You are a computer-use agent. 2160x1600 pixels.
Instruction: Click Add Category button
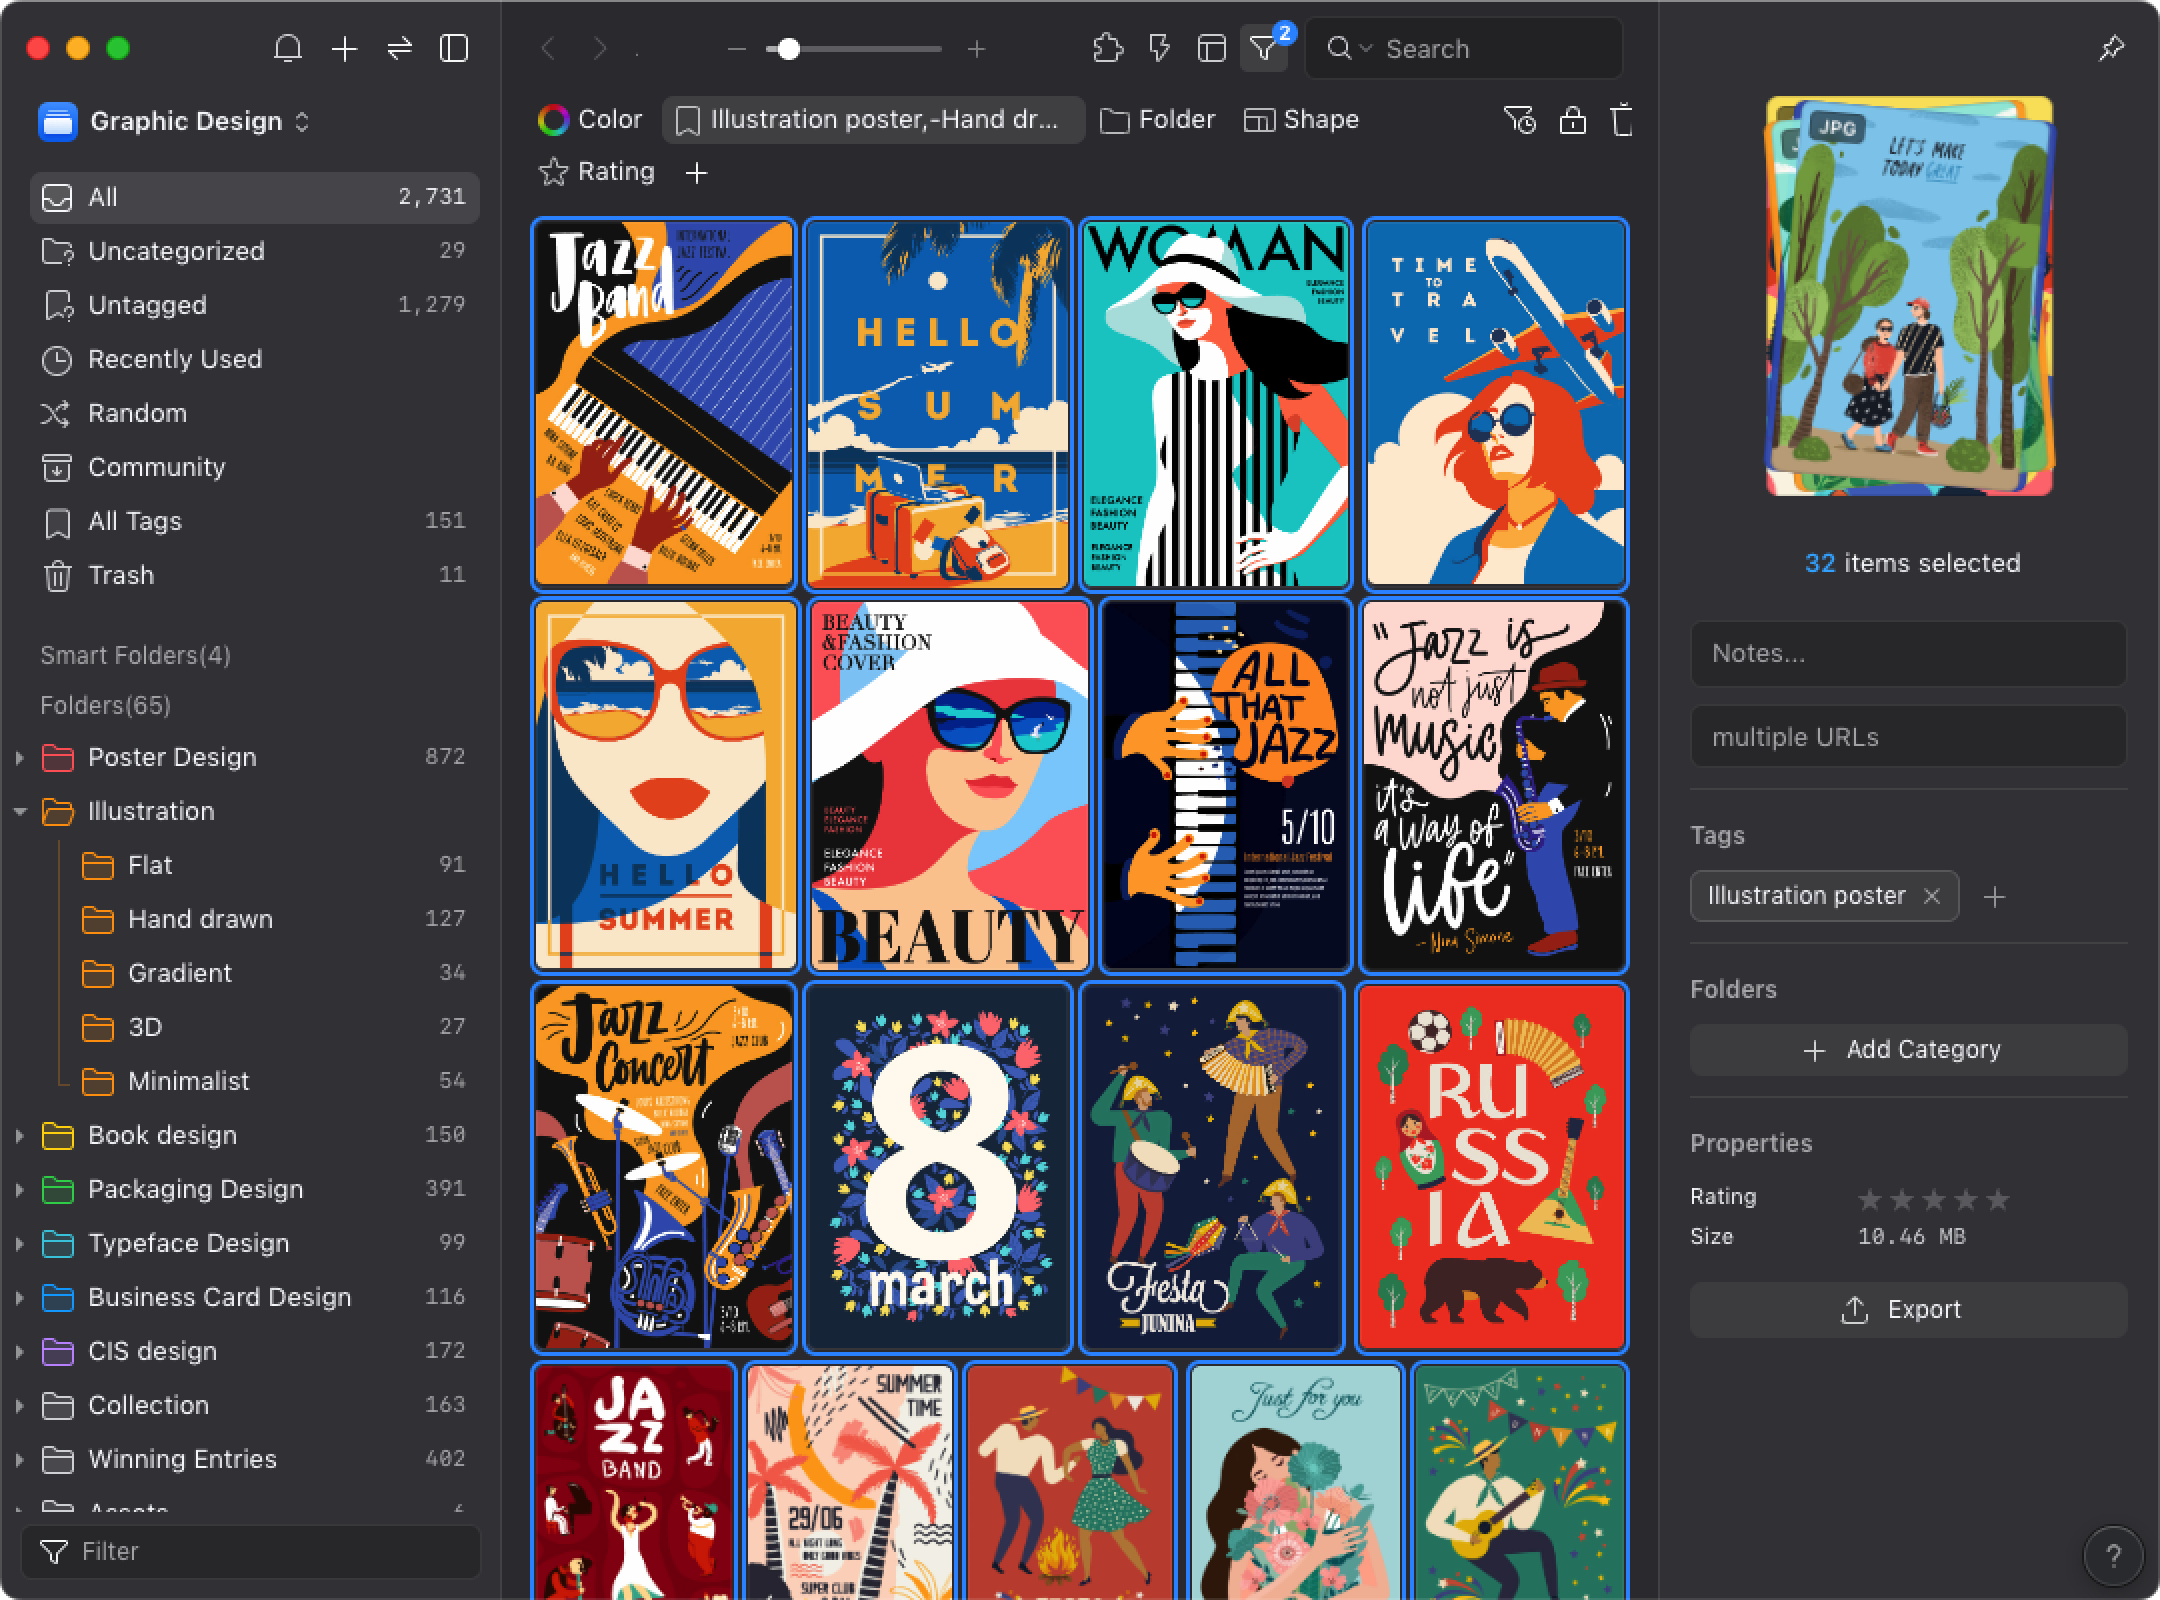(1908, 1050)
